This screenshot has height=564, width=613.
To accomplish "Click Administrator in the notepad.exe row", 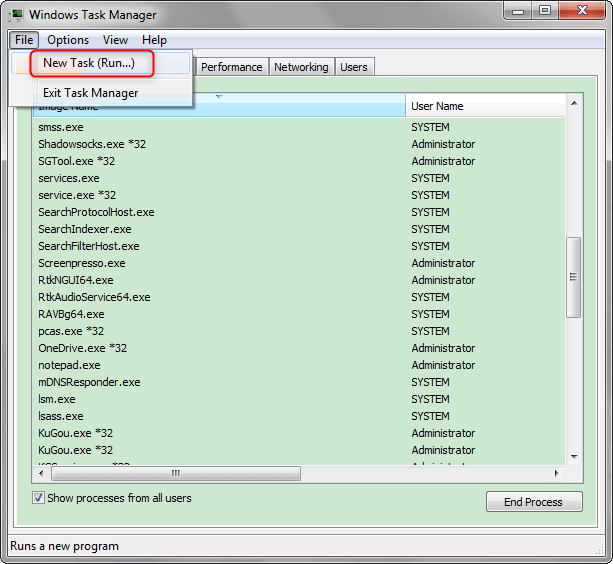I will (443, 365).
